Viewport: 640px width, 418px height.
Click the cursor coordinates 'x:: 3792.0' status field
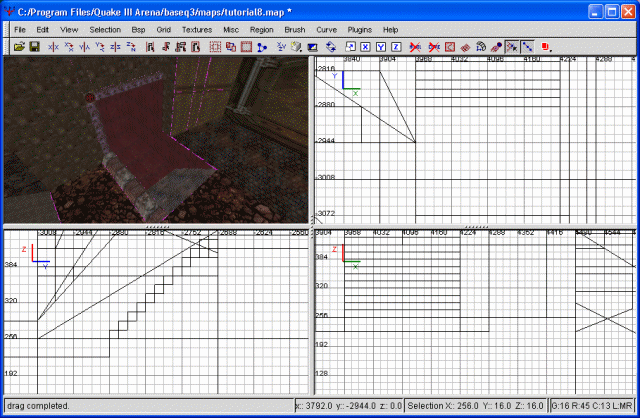pyautogui.click(x=349, y=406)
